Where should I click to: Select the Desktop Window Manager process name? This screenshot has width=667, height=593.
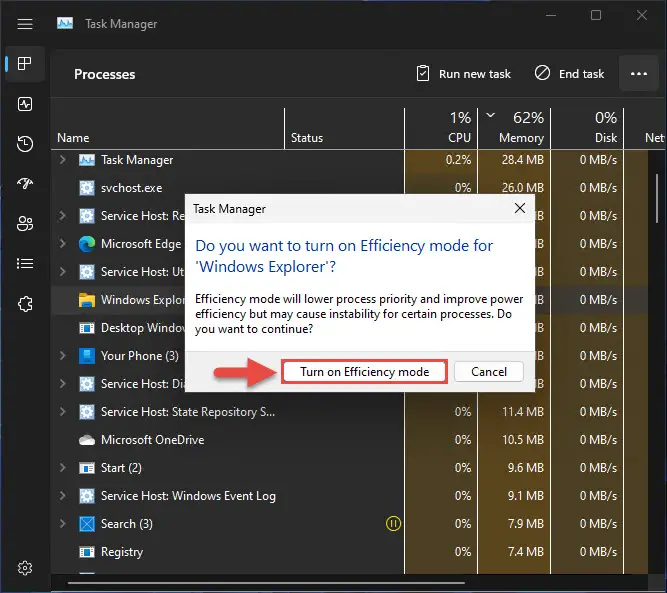(x=143, y=328)
